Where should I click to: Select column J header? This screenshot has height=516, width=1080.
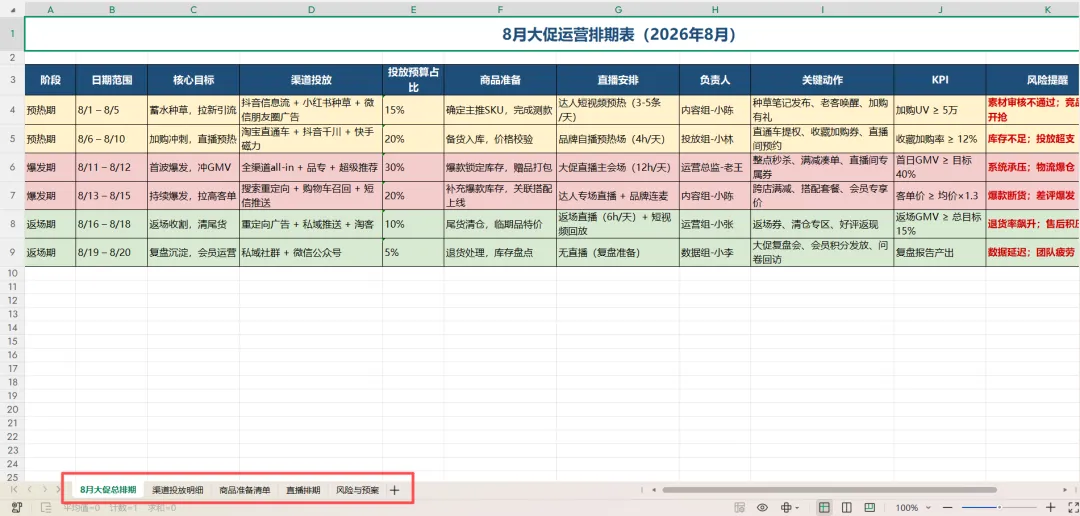(x=940, y=10)
